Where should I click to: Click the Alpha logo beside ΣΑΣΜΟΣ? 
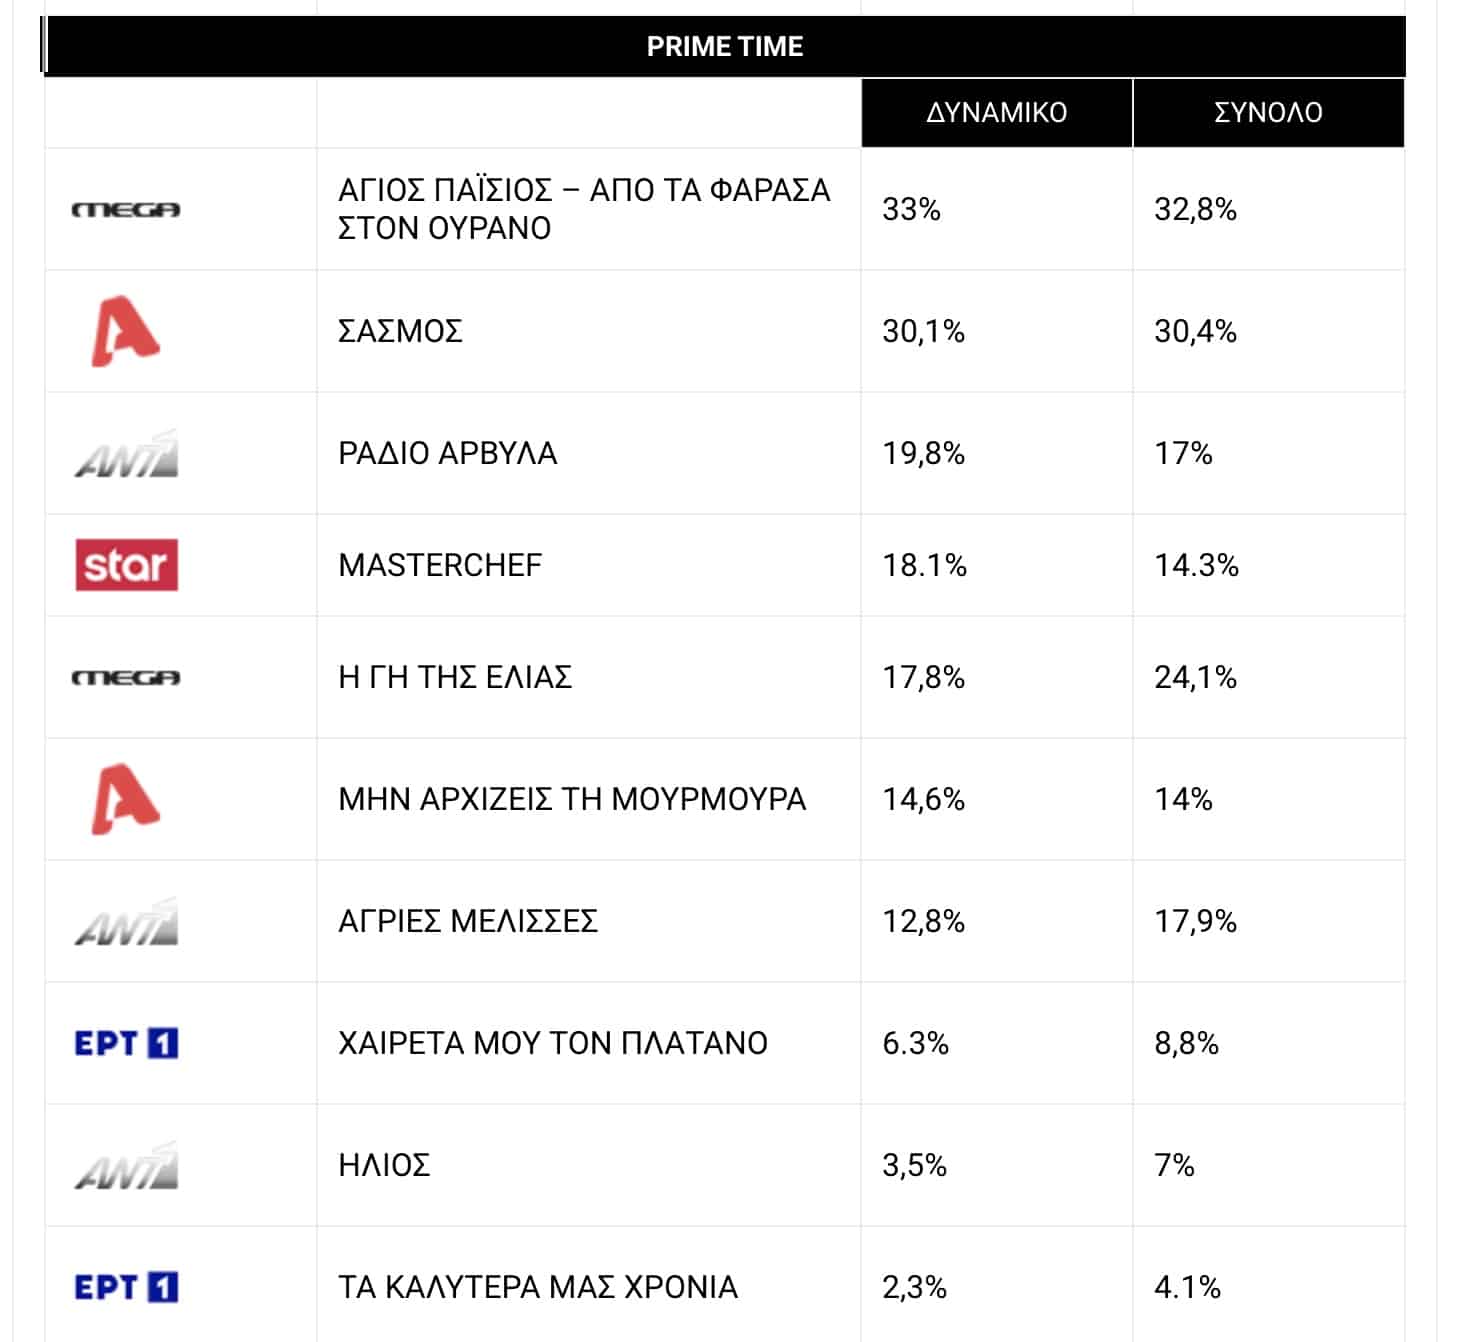pos(125,331)
